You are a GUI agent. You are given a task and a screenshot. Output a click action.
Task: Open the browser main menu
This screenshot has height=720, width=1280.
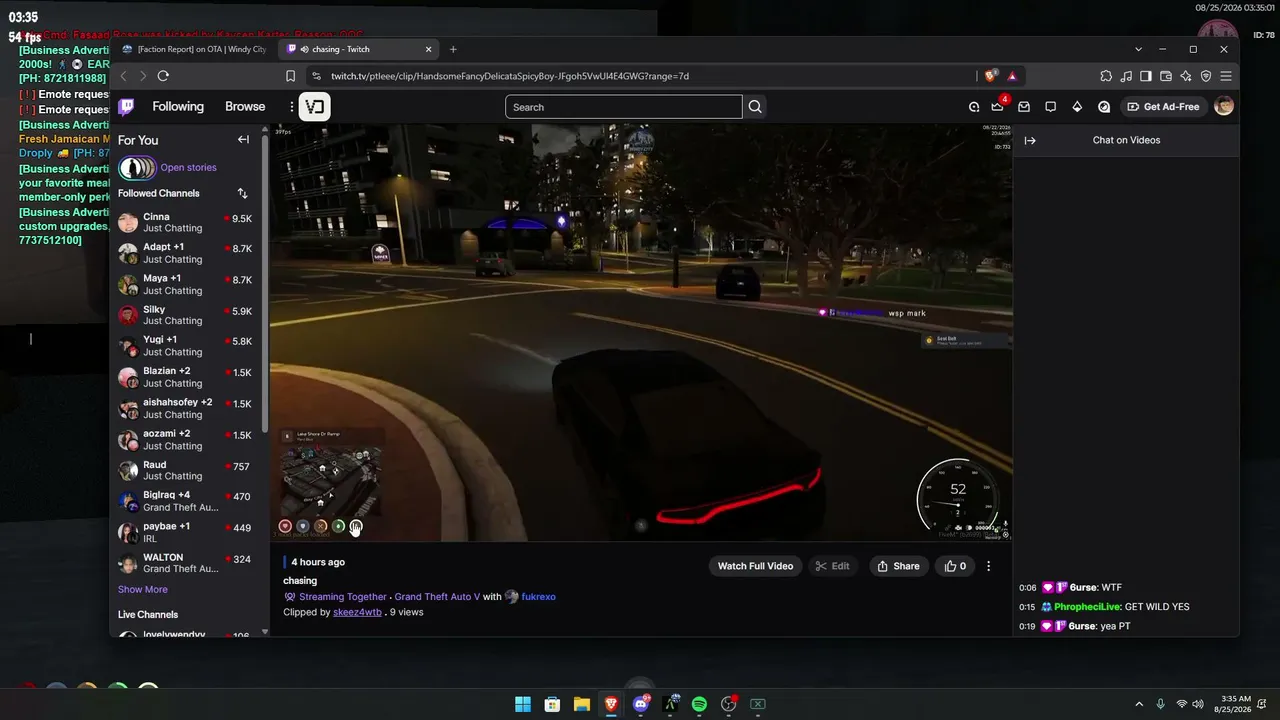pyautogui.click(x=1226, y=76)
